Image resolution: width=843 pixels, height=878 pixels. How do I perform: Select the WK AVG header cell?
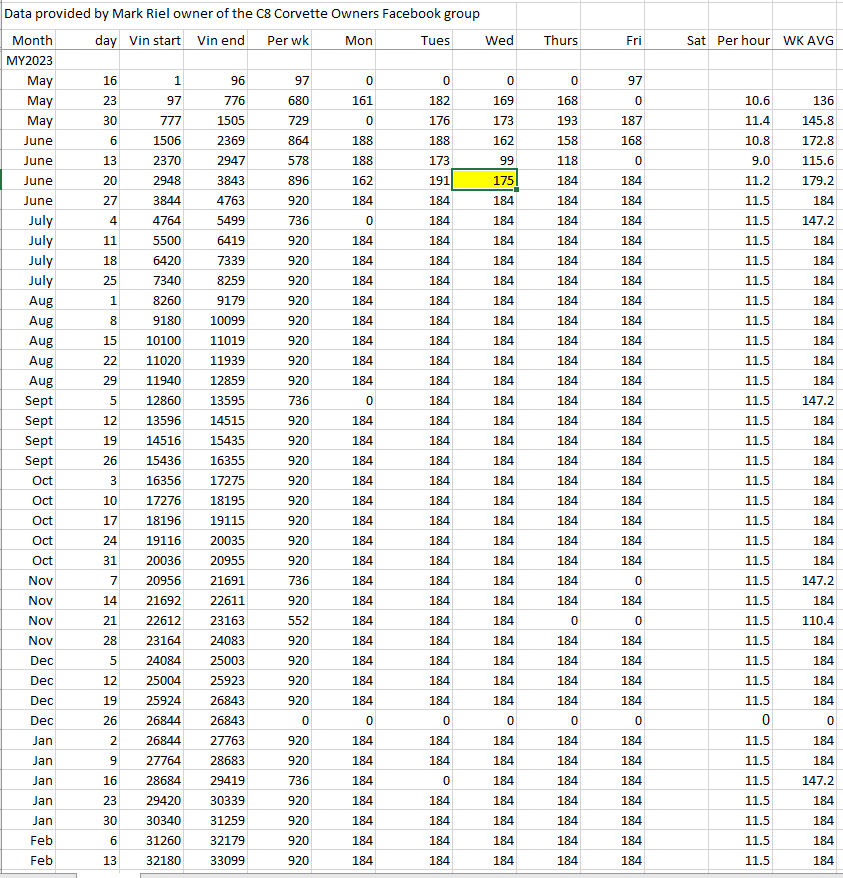807,40
